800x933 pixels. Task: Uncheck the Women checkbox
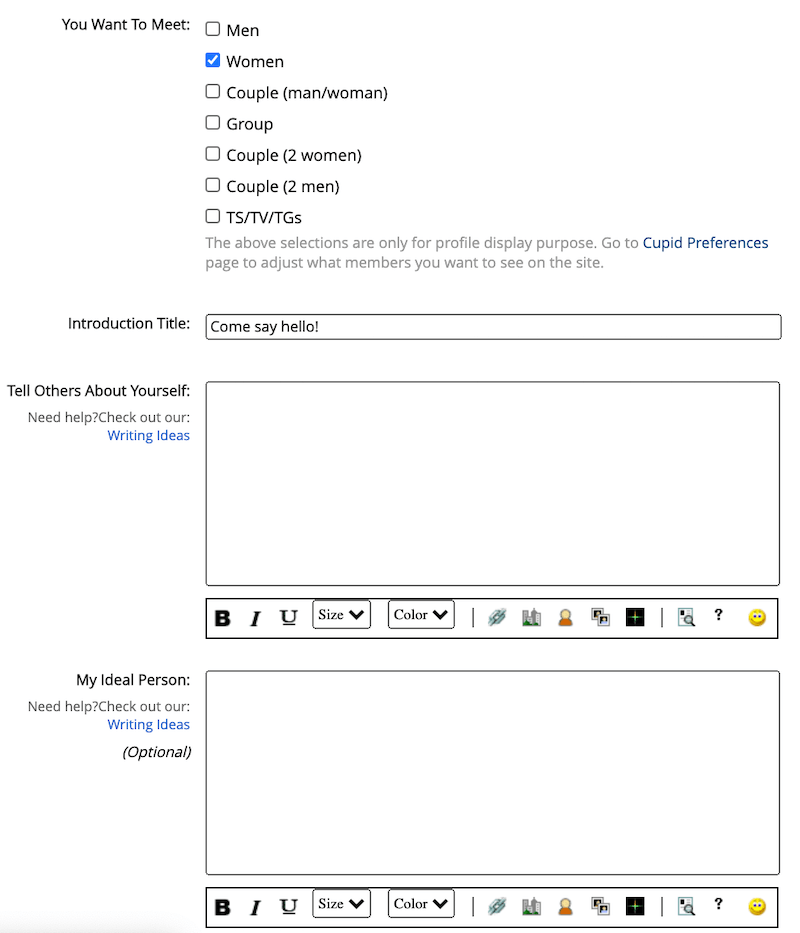click(213, 61)
